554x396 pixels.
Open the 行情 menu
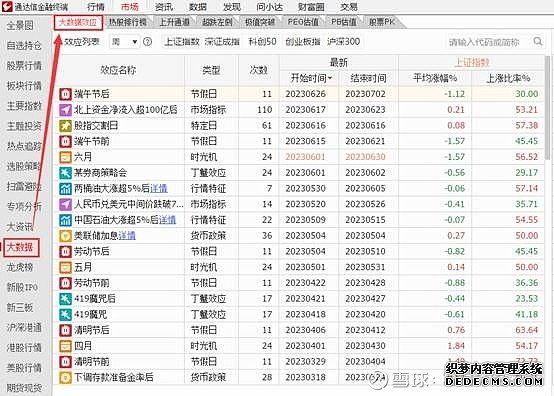click(95, 7)
